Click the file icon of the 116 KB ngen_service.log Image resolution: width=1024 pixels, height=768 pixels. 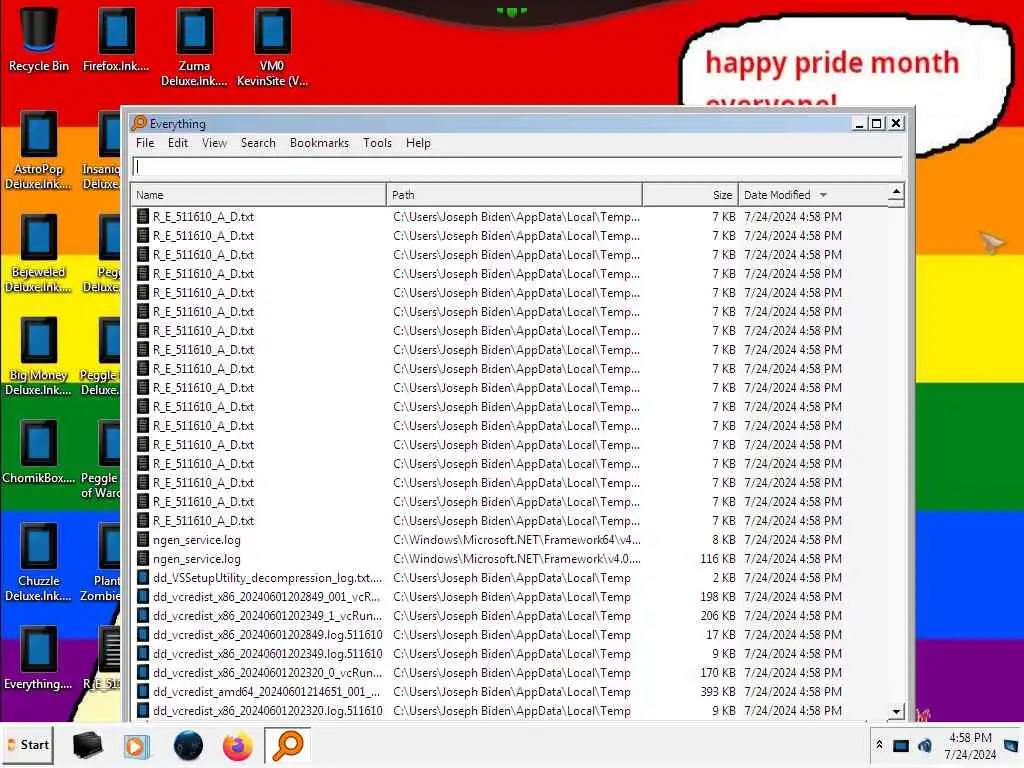[143, 558]
